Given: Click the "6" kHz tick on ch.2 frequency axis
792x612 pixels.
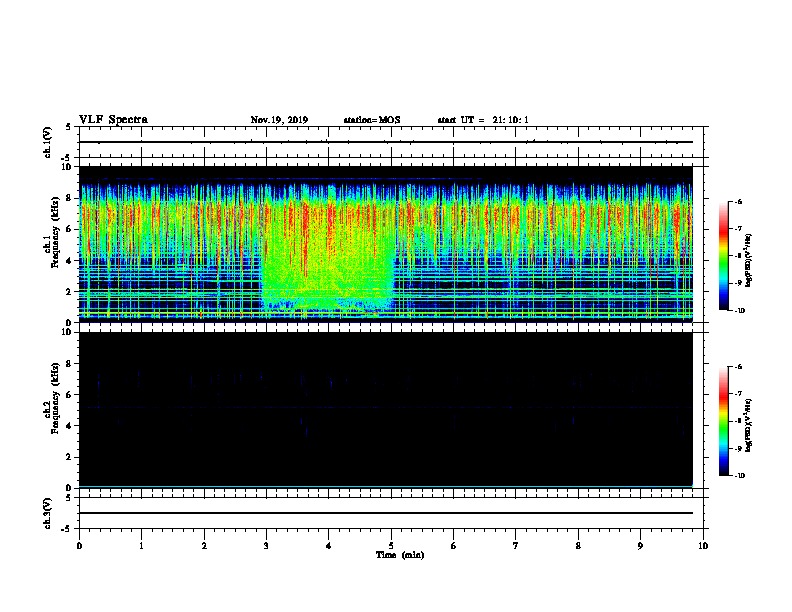Looking at the screenshot, I should [x=70, y=395].
